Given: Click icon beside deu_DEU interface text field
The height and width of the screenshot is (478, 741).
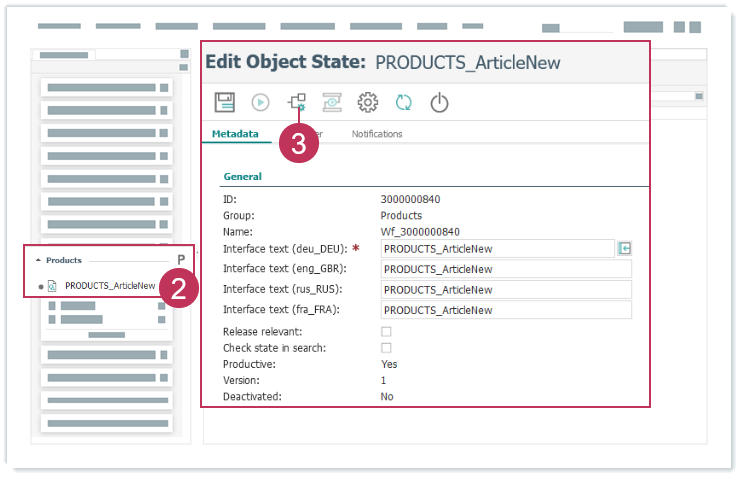Looking at the screenshot, I should click(x=625, y=249).
